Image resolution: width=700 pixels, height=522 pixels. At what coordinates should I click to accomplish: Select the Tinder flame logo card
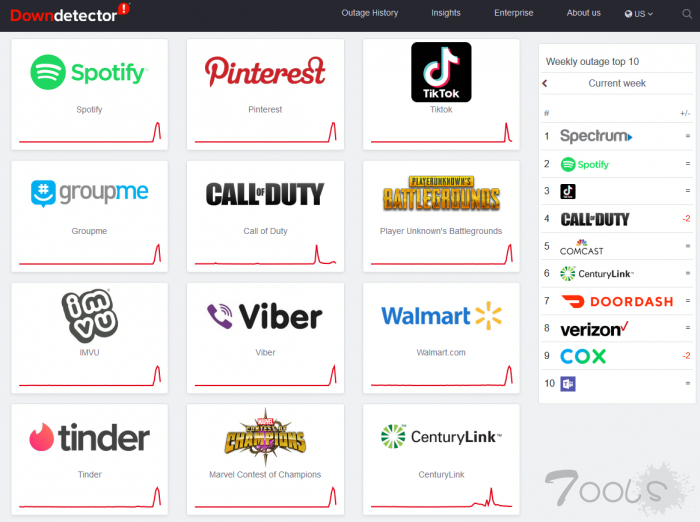[x=89, y=459]
